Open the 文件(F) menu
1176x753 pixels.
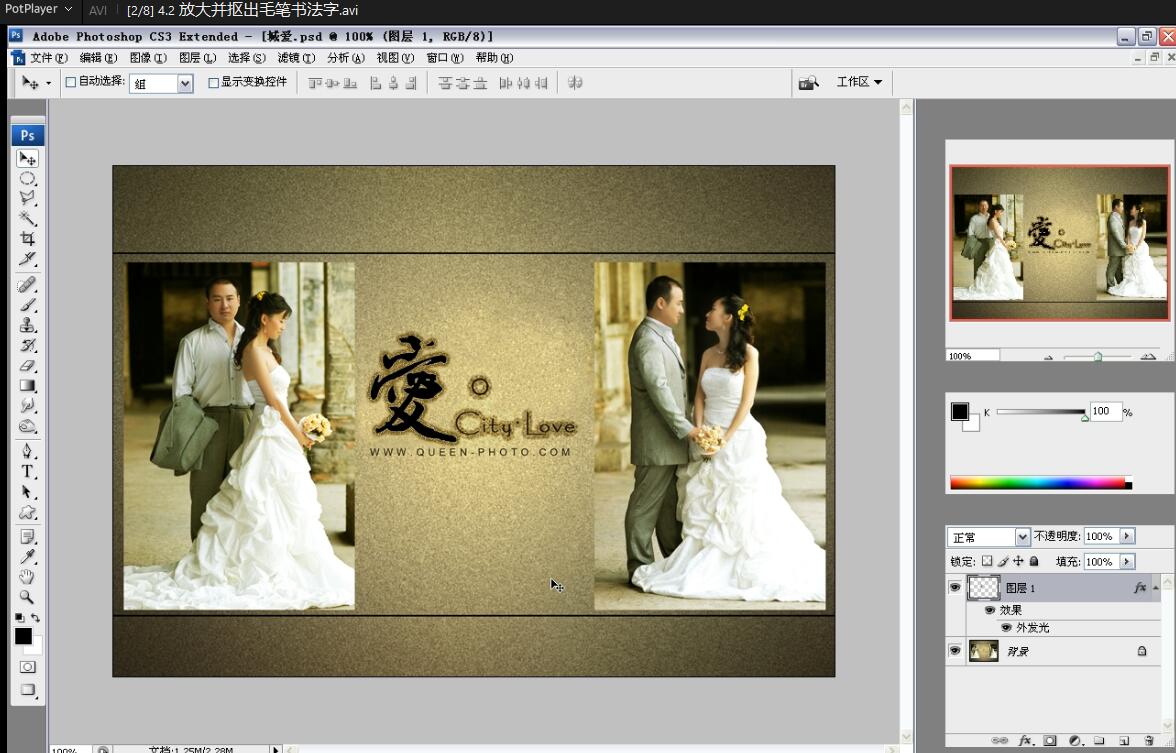48,58
